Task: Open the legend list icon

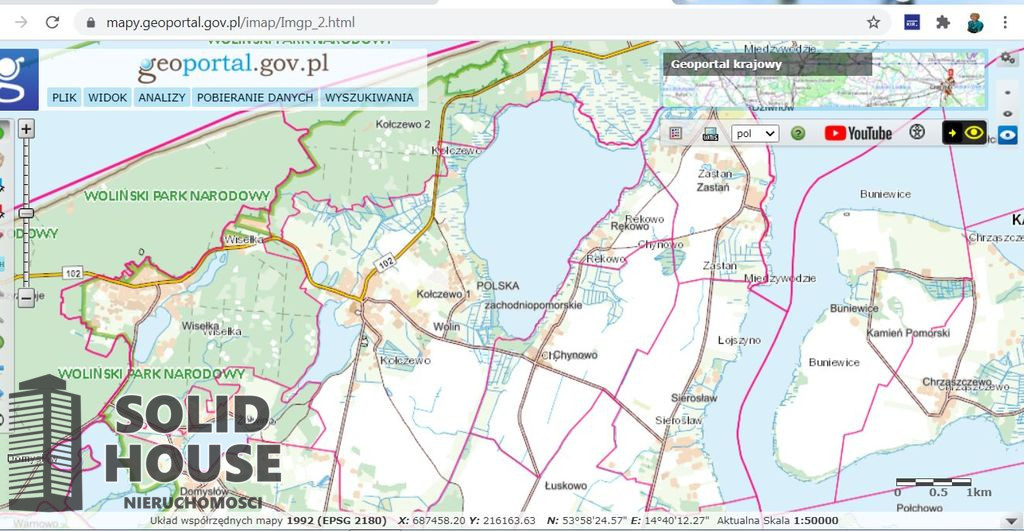Action: [675, 133]
